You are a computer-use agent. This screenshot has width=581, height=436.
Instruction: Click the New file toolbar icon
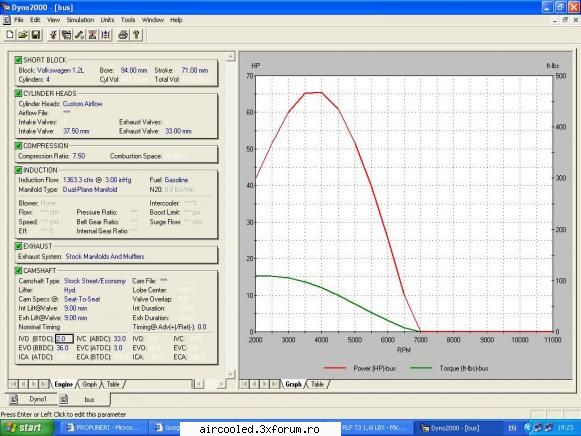(10, 35)
